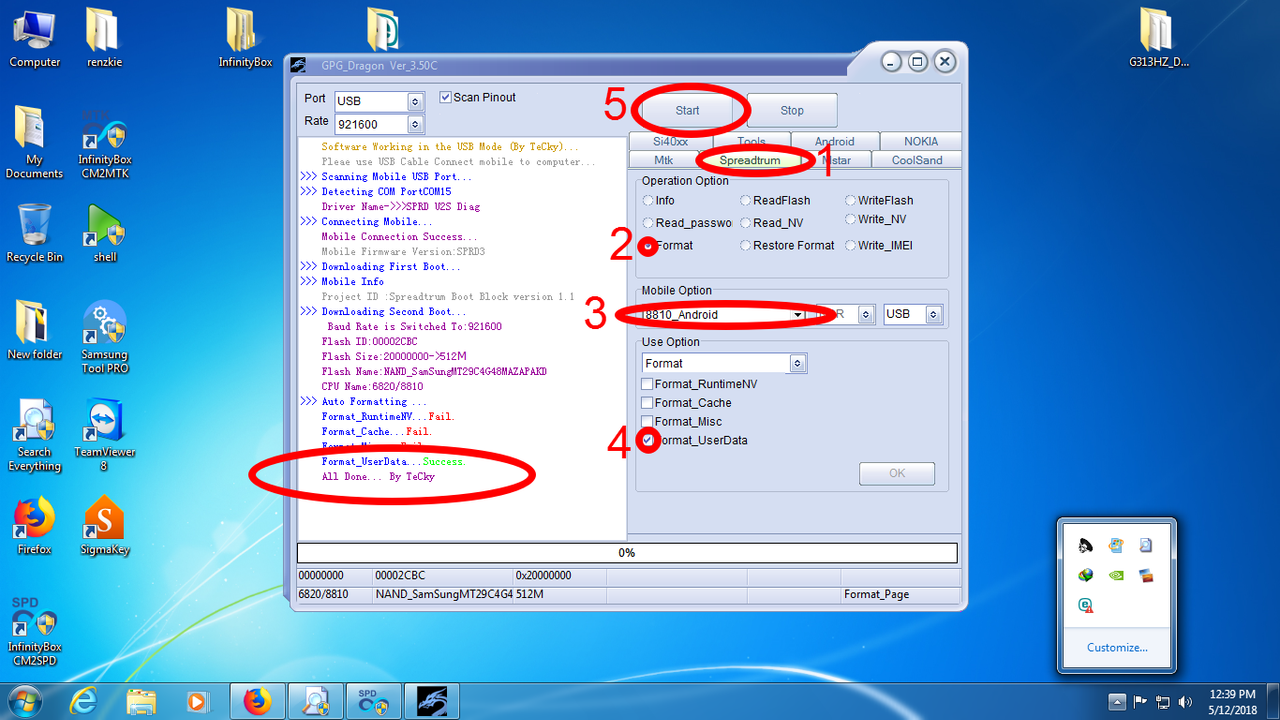Uncheck Format_UserData
The width and height of the screenshot is (1280, 720).
(x=646, y=440)
